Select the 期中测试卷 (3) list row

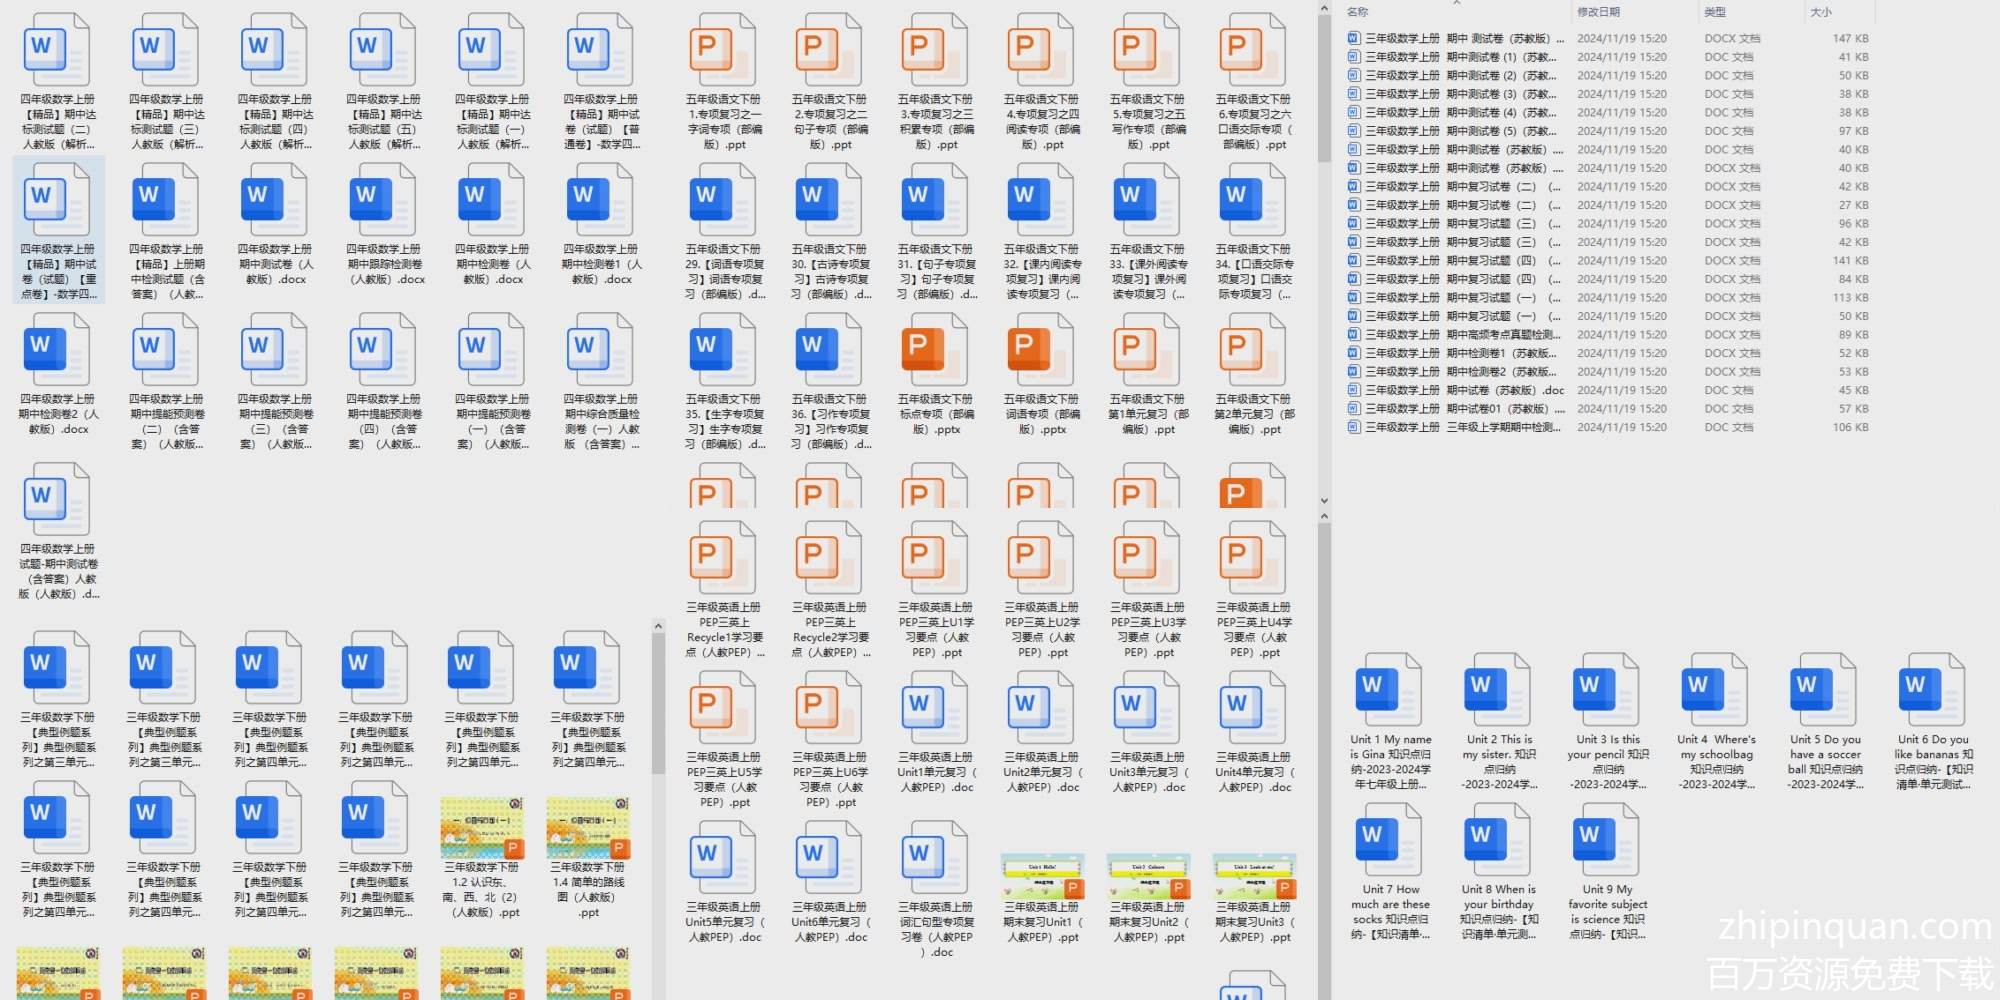pos(1608,94)
